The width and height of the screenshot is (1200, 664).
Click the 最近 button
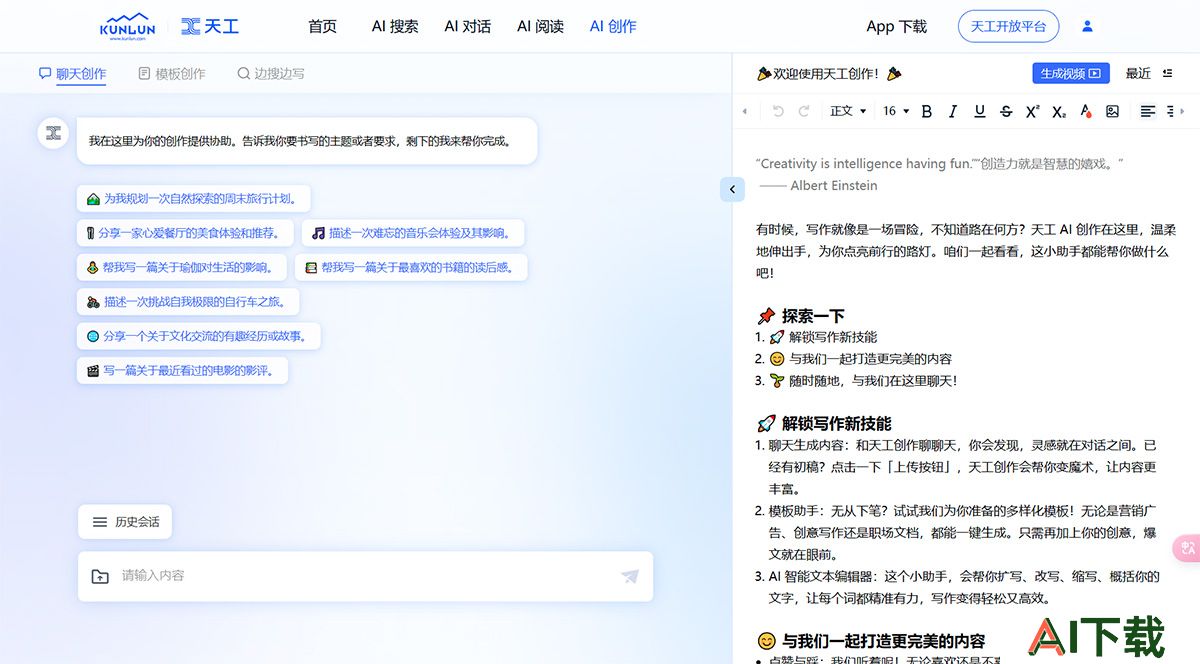pyautogui.click(x=1138, y=73)
